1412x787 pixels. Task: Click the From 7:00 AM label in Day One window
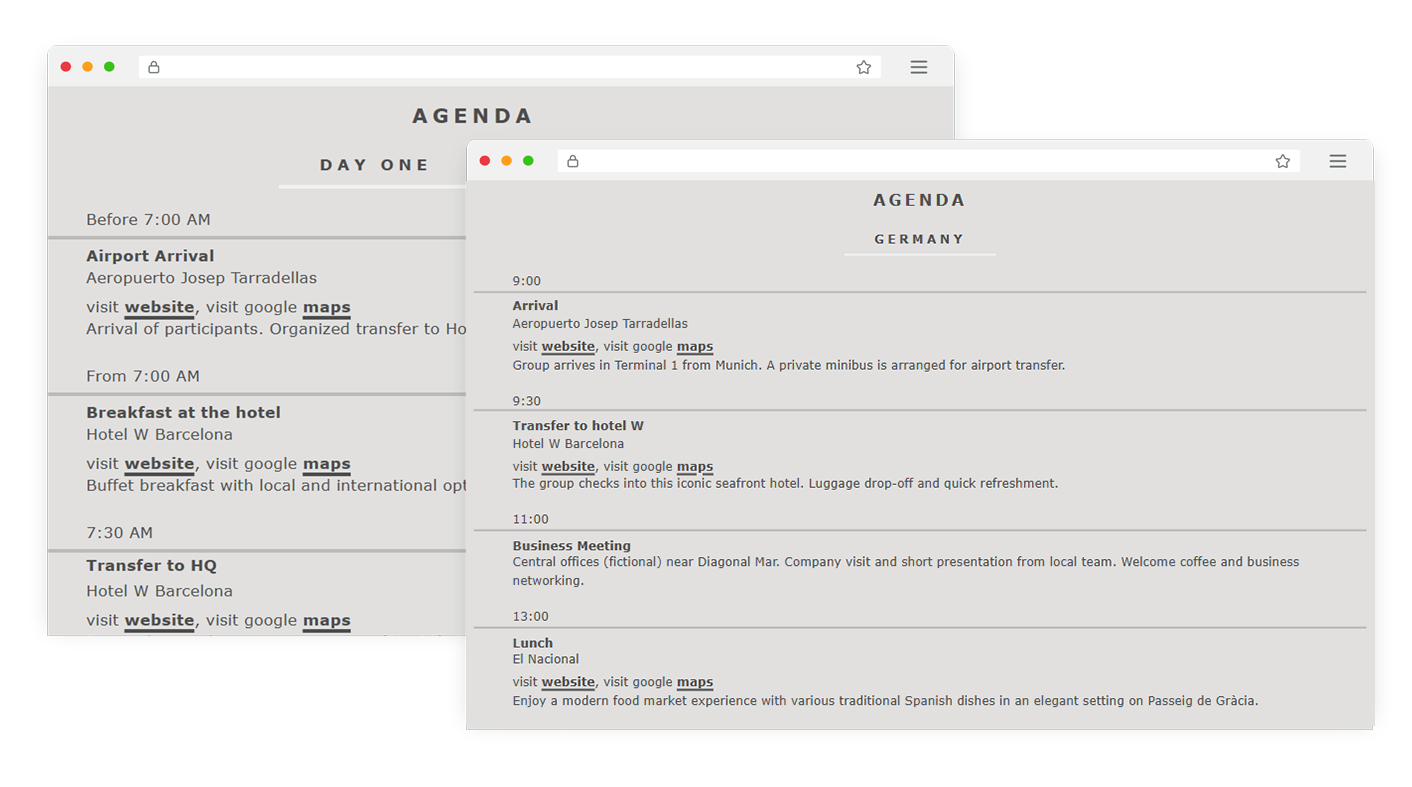[x=143, y=377]
